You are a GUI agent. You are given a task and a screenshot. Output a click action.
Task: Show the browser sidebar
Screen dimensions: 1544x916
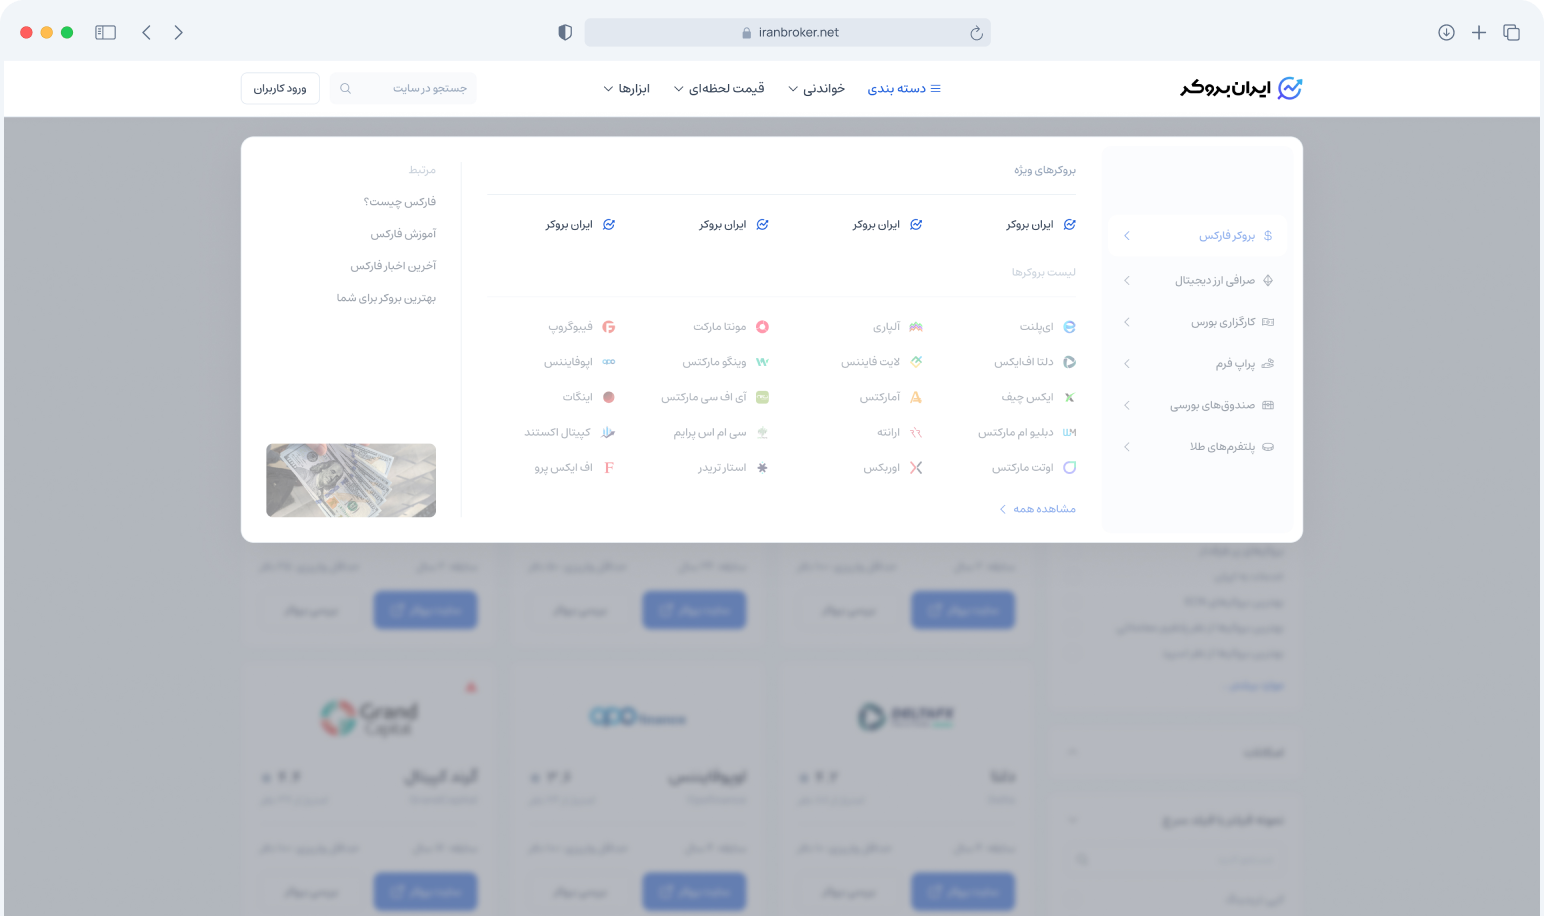(105, 32)
